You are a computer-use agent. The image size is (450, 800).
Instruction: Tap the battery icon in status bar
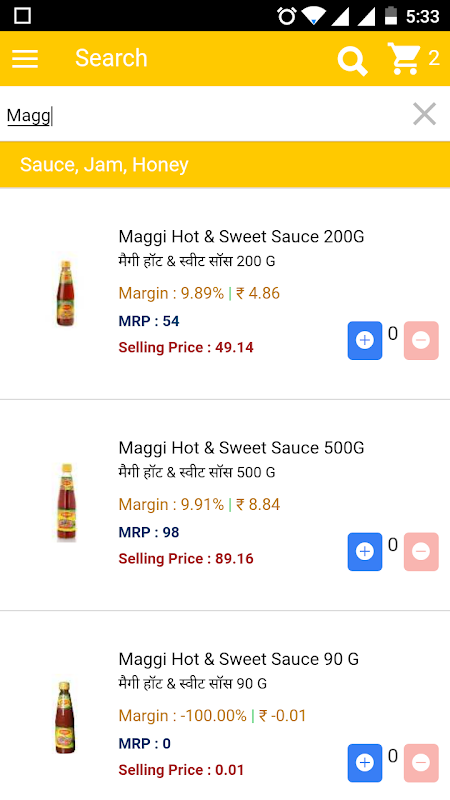point(391,15)
